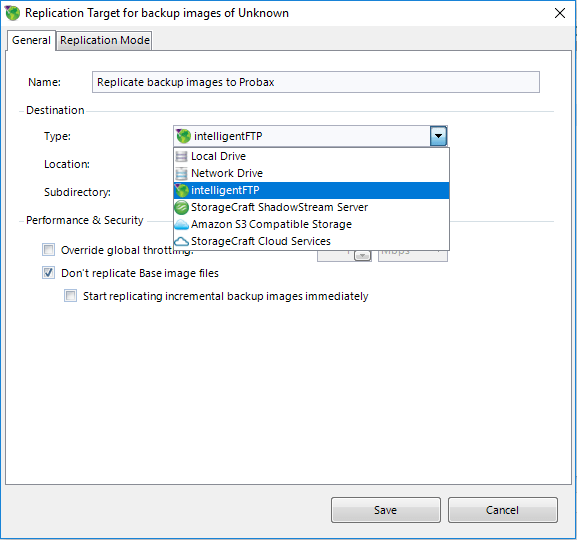Click the application icon in the title bar
Viewport: 577px width, 540px height.
[x=13, y=13]
